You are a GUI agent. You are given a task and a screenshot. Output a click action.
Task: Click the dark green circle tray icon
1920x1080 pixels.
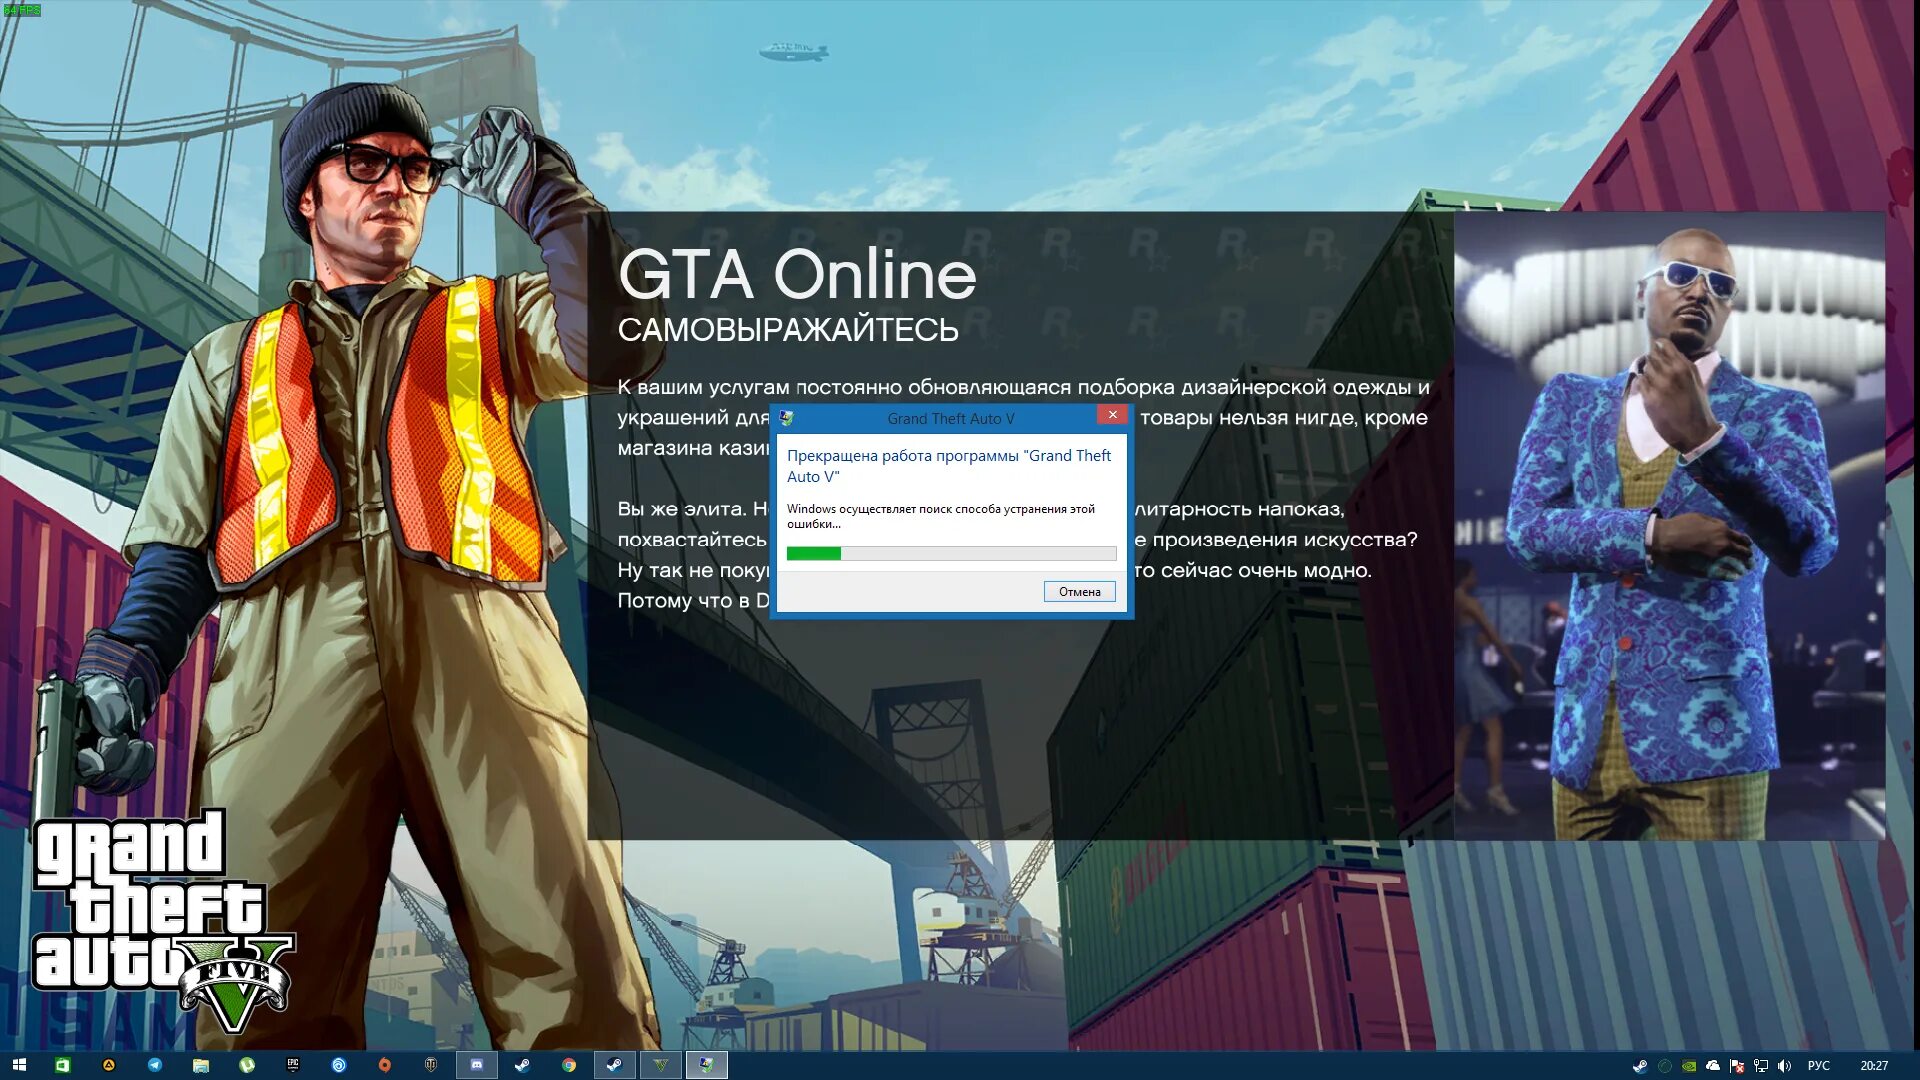[x=1664, y=1066]
